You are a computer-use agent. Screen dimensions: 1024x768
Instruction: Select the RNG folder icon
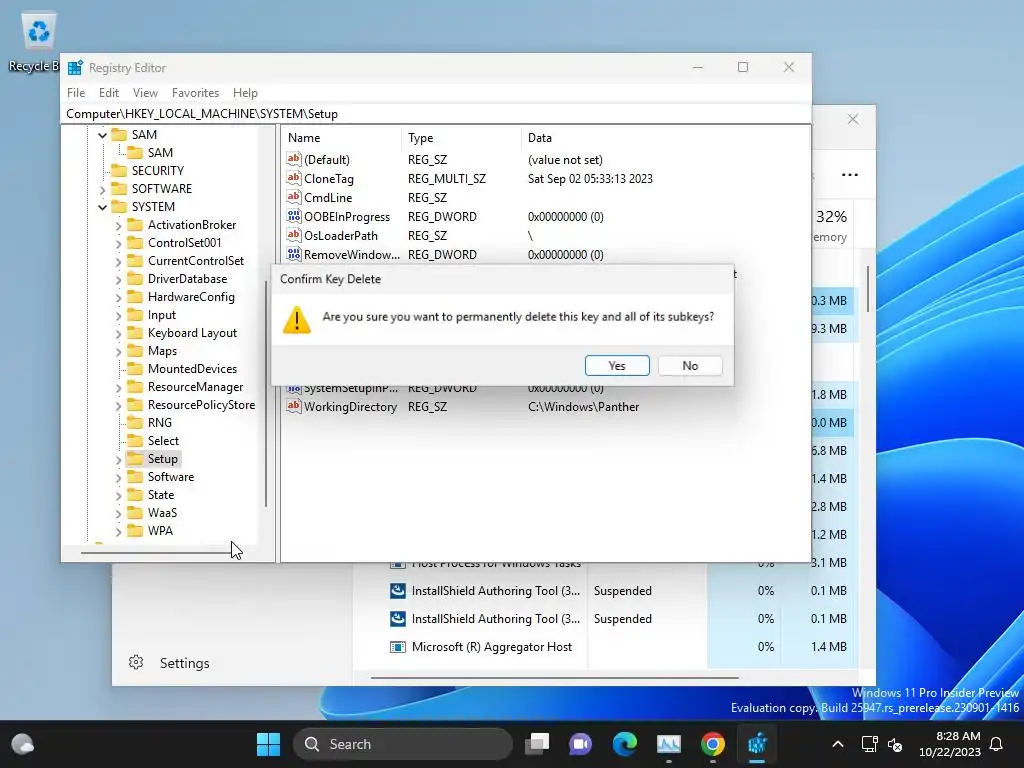click(135, 423)
